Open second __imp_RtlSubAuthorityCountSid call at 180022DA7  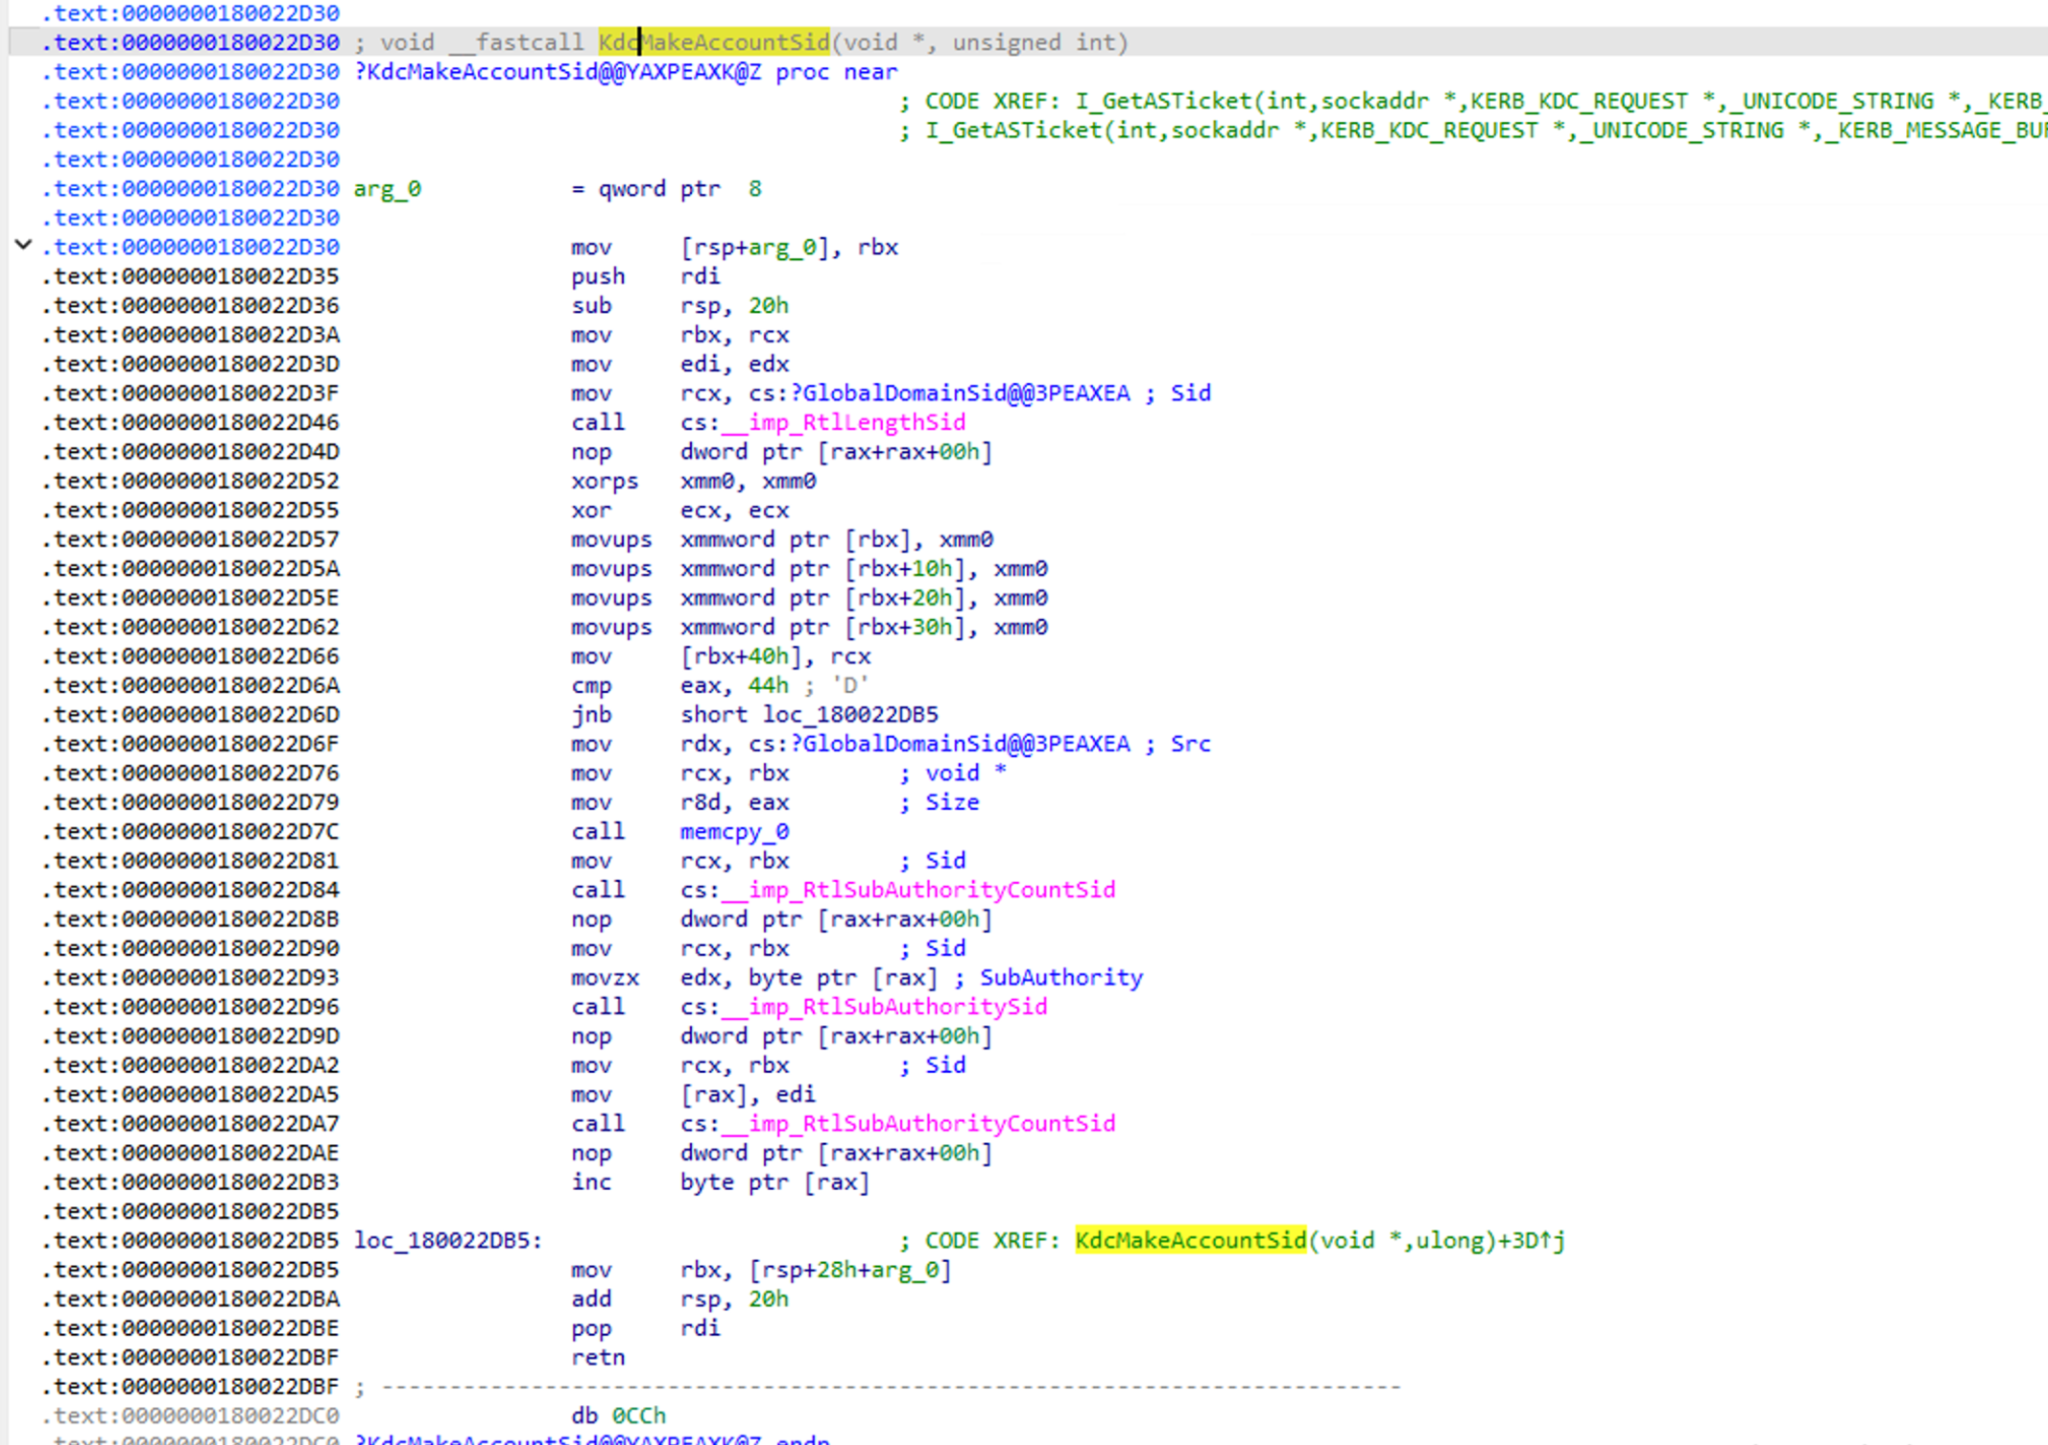pyautogui.click(x=918, y=1124)
